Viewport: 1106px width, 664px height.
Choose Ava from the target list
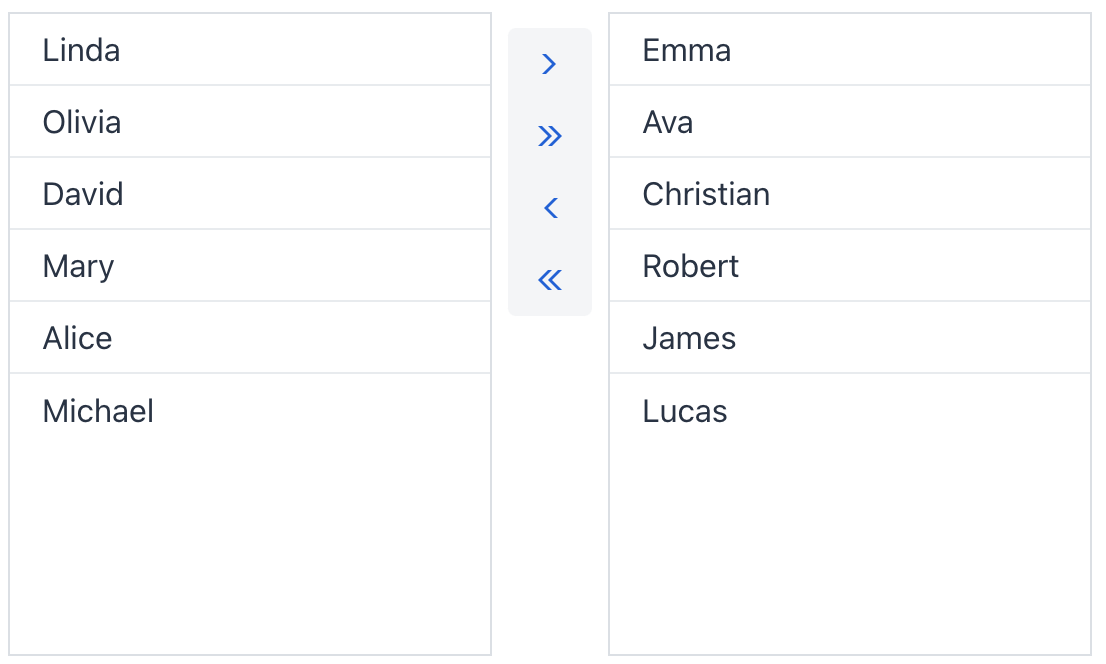tap(668, 122)
